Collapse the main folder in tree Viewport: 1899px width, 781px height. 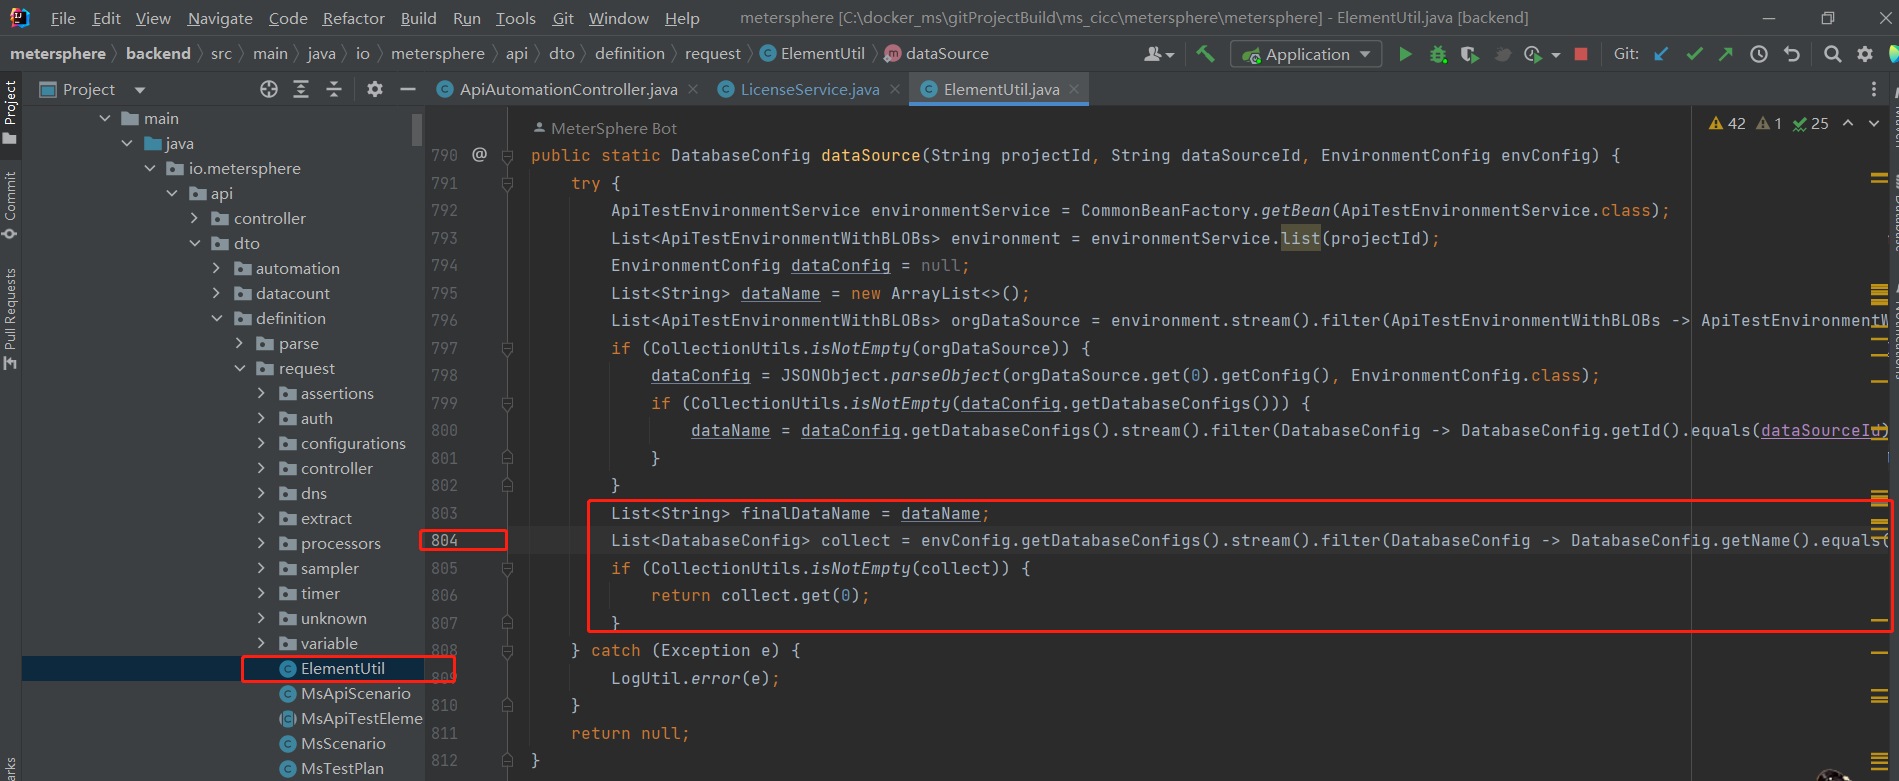click(105, 118)
